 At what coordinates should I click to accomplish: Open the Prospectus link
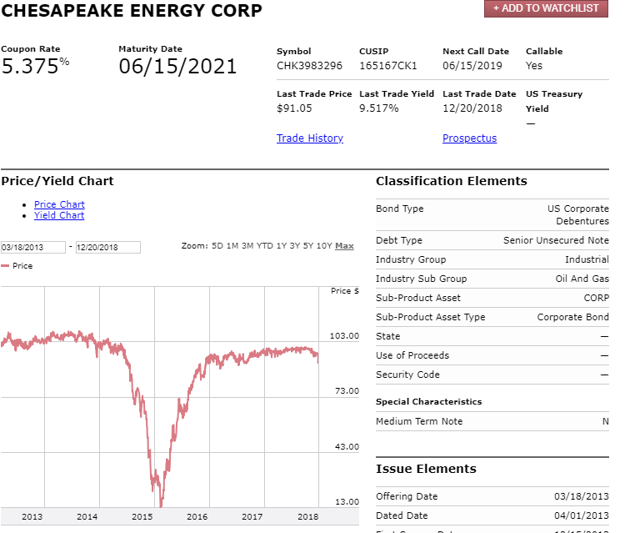469,138
